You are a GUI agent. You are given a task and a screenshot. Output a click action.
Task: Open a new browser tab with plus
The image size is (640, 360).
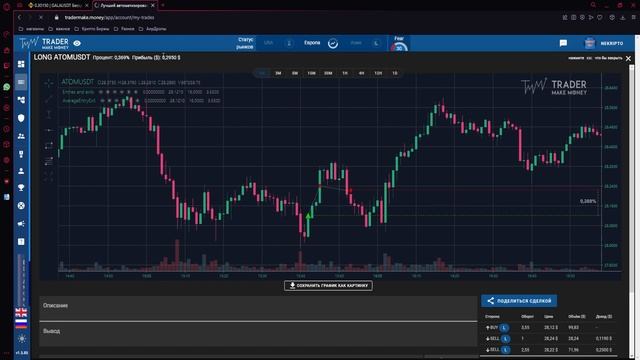(162, 5)
